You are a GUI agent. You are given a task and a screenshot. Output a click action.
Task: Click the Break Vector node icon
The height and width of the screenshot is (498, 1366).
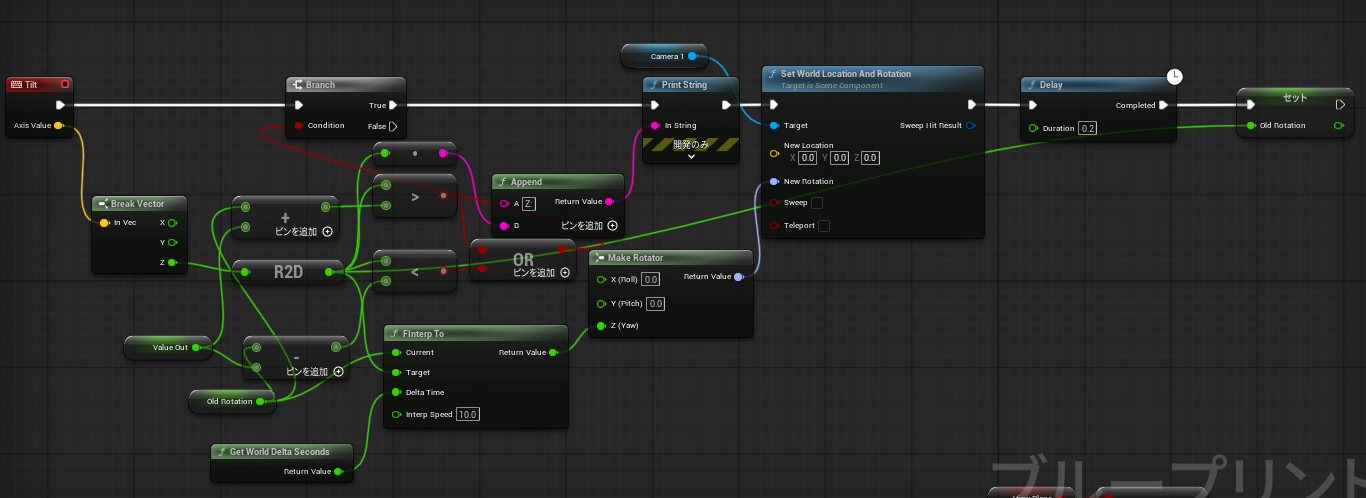point(103,203)
